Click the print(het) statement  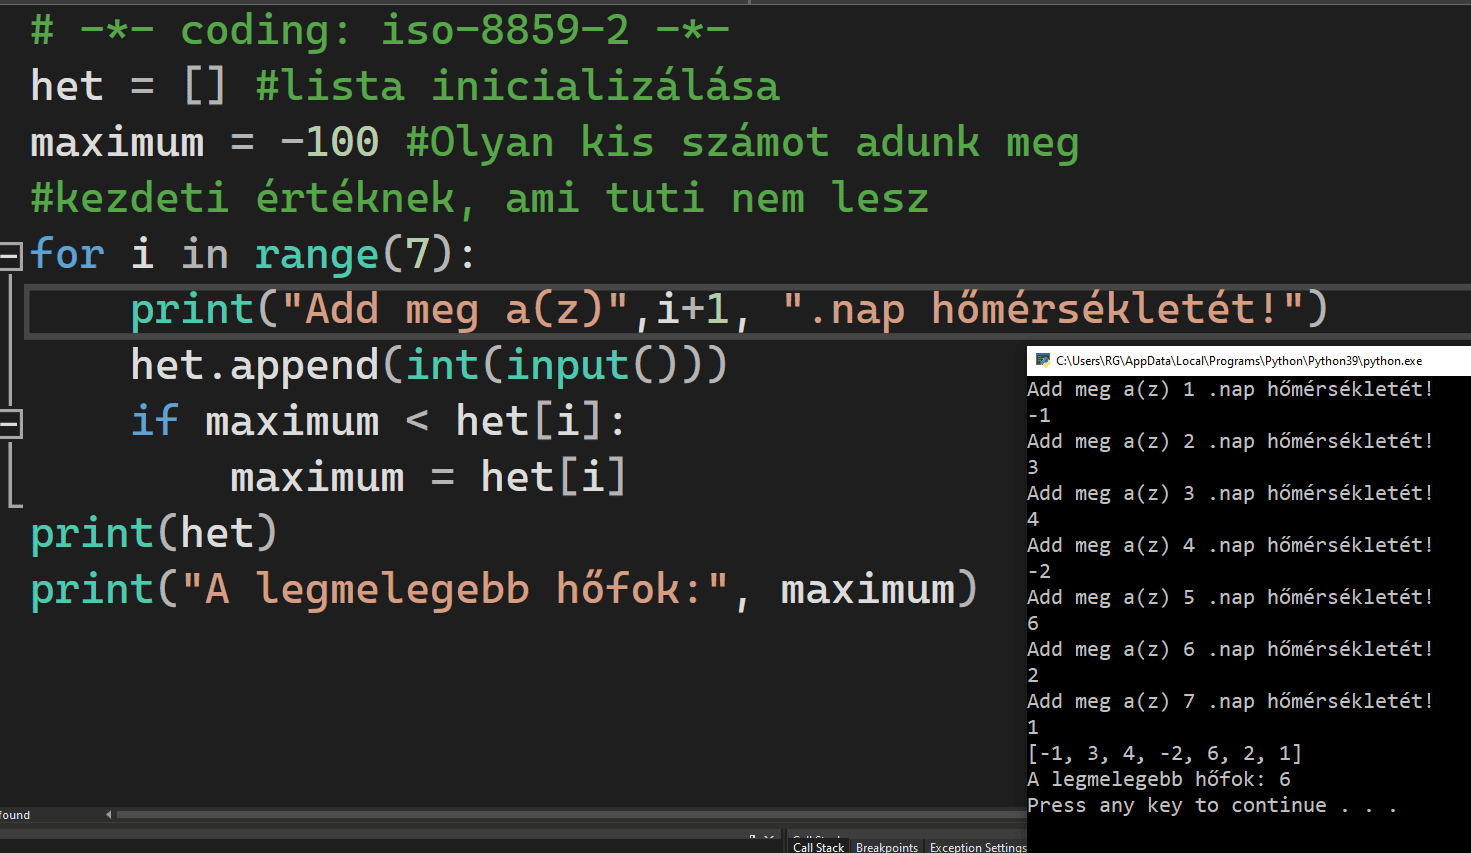(153, 533)
